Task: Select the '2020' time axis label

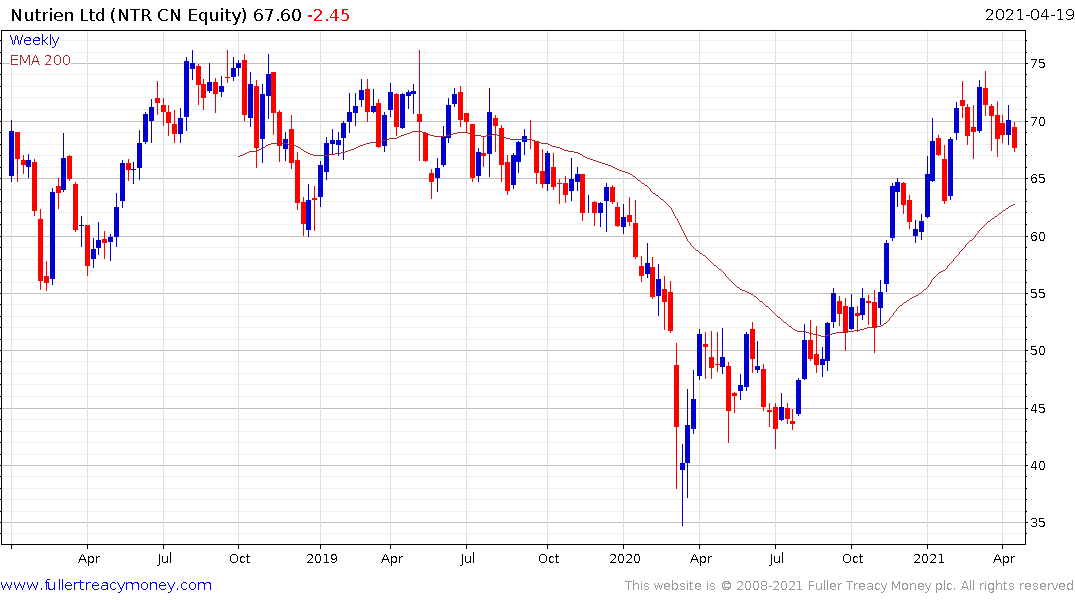Action: pyautogui.click(x=625, y=558)
